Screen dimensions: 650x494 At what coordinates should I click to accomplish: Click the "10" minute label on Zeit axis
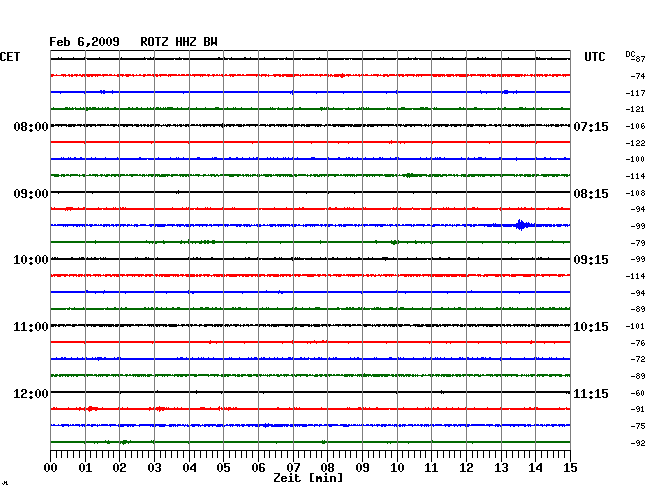coord(397,468)
